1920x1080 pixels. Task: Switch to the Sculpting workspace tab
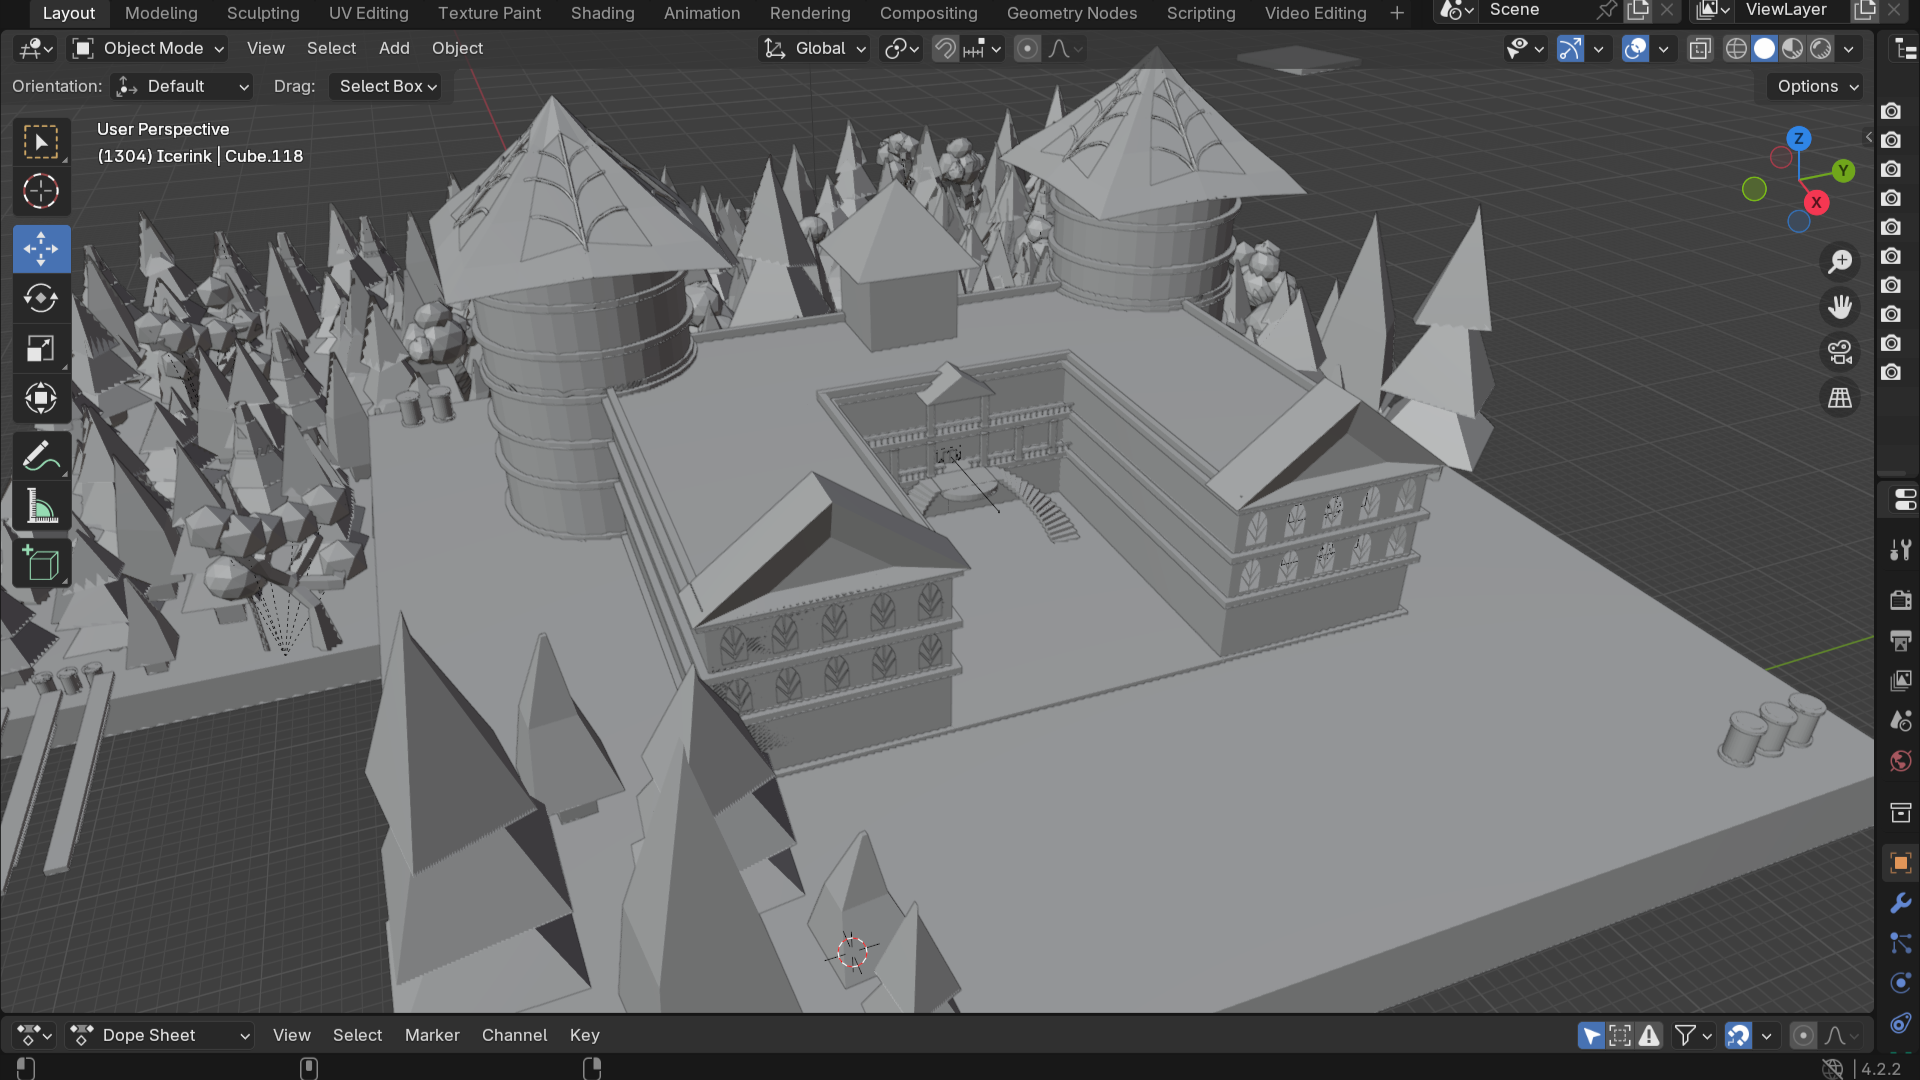point(263,13)
